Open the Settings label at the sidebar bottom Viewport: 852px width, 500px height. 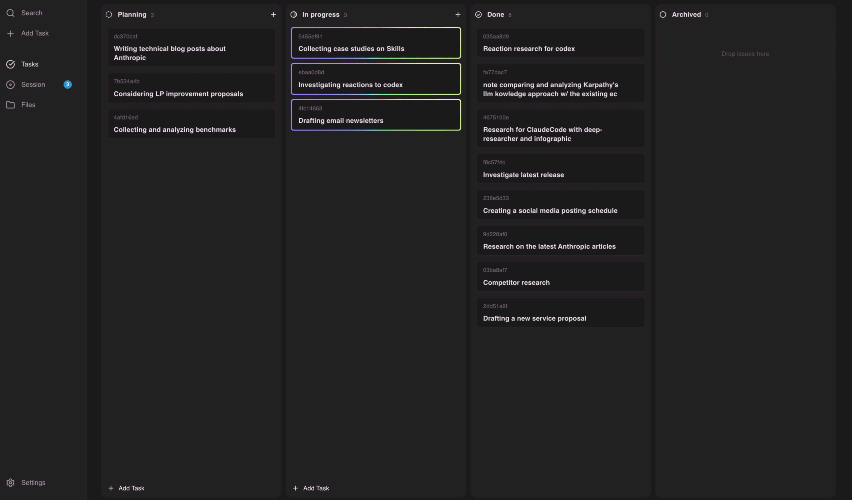pos(33,483)
